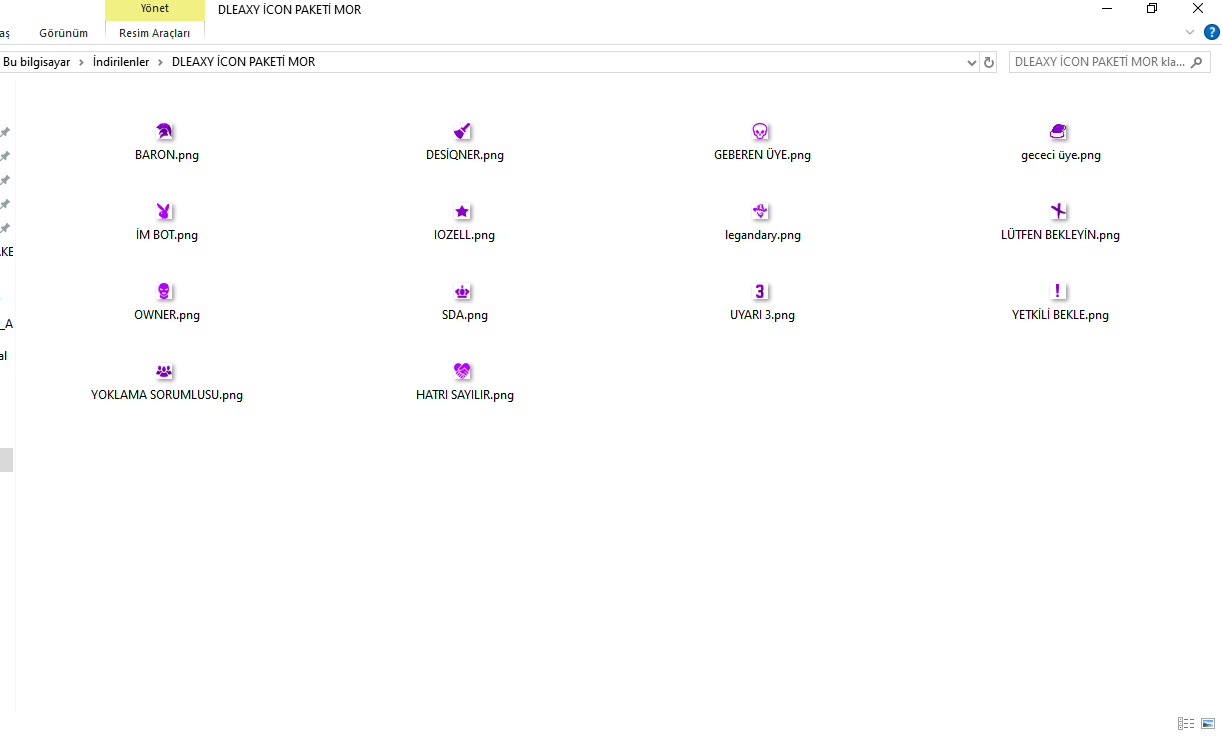Screen dimensions: 1222x736
Task: Select the IOZELL.png star icon
Action: tap(462, 211)
